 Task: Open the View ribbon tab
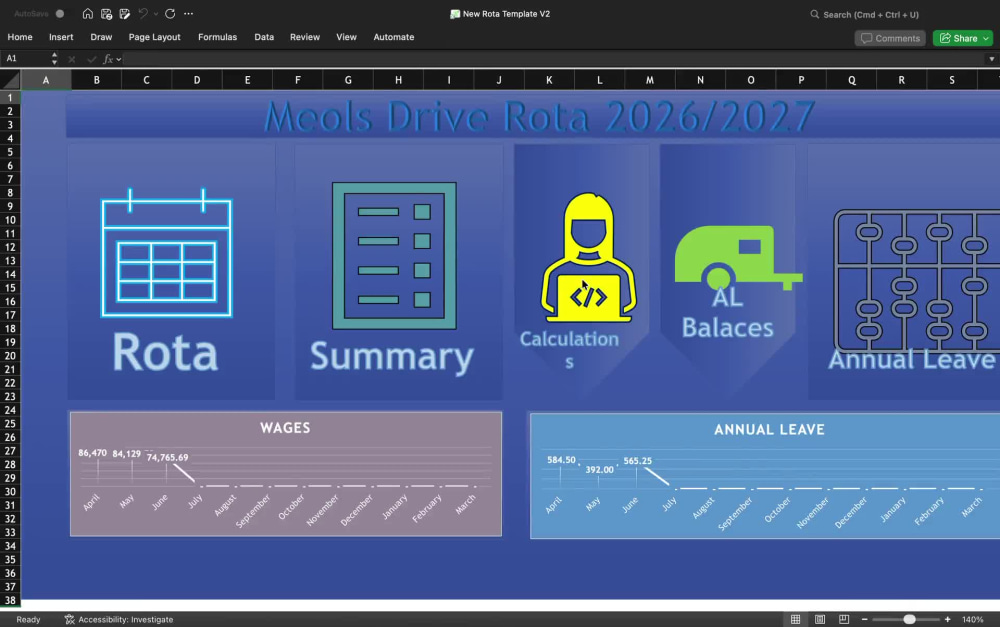pos(346,37)
